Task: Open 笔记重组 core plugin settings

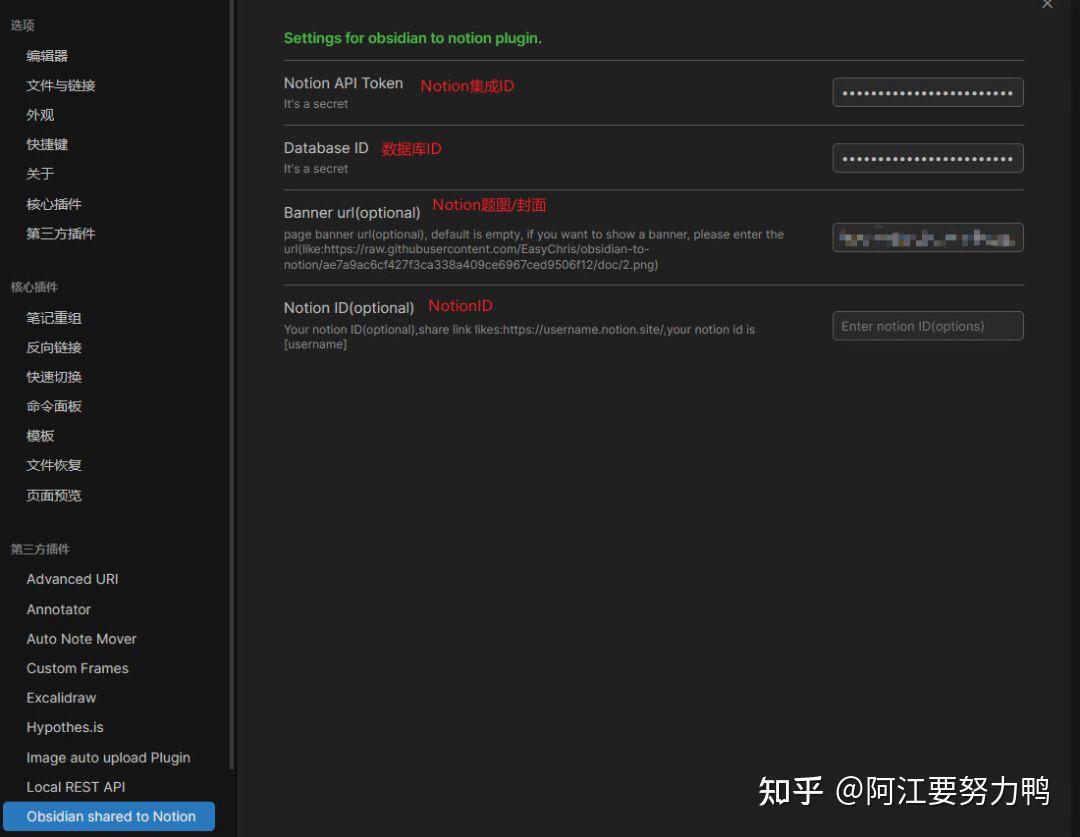Action: coord(54,318)
